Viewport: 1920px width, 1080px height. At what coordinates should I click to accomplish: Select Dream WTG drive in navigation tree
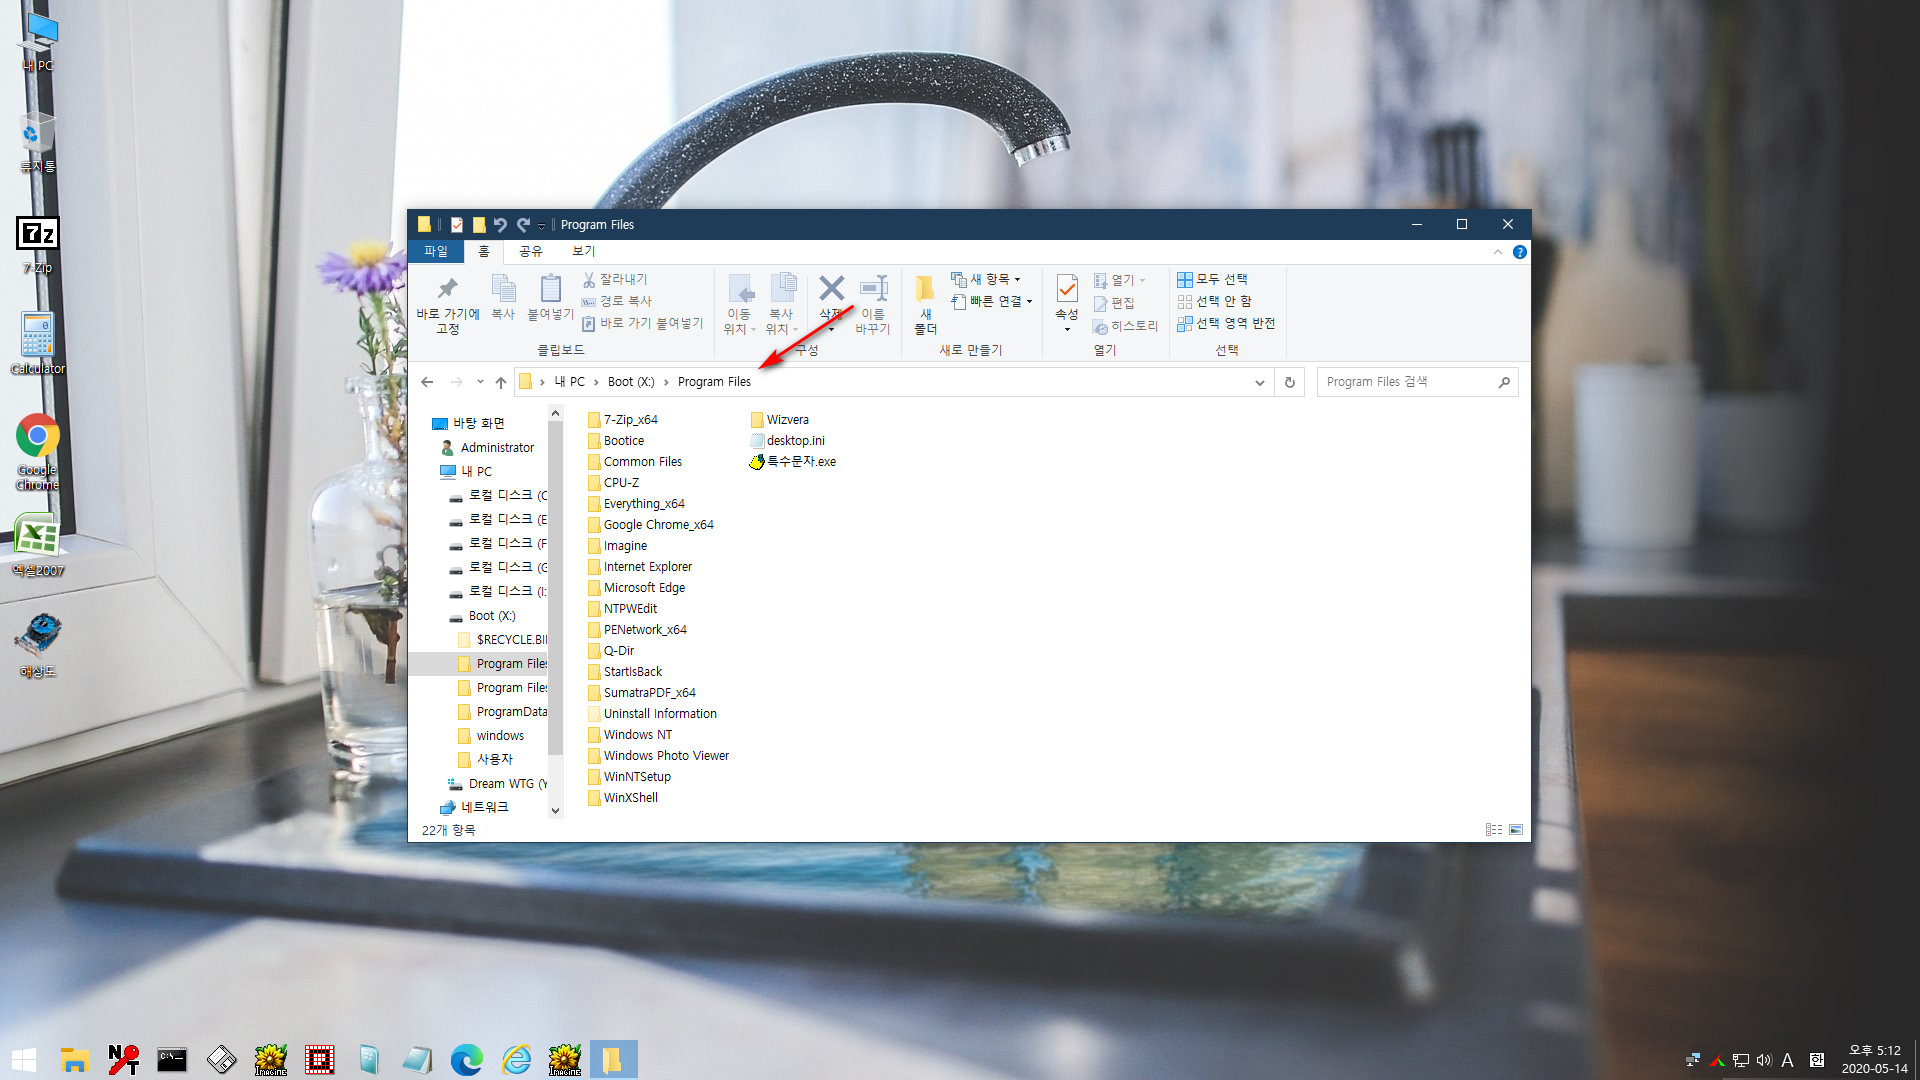(x=497, y=784)
